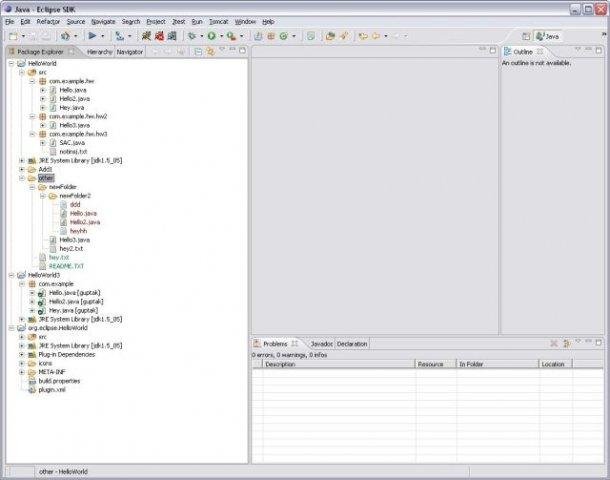Viewport: 610px width, 480px height.
Task: Click the Restart Tomcat icon
Action: [172, 36]
